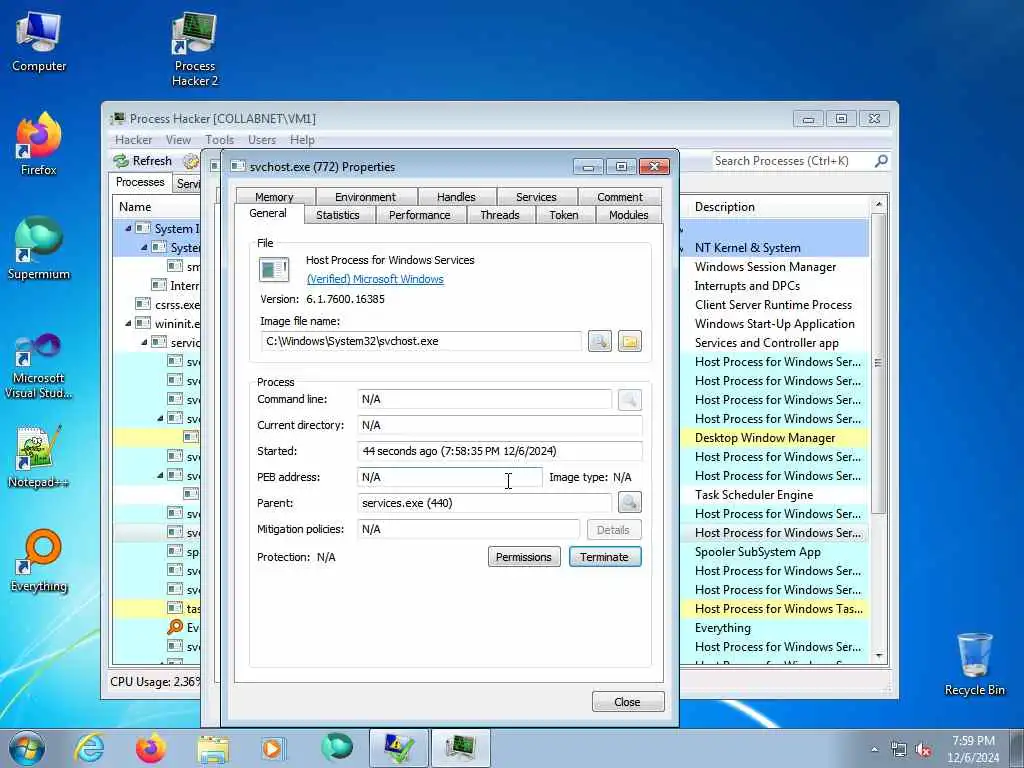Open the Computer desktop icon
The width and height of the screenshot is (1024, 768).
tap(39, 42)
